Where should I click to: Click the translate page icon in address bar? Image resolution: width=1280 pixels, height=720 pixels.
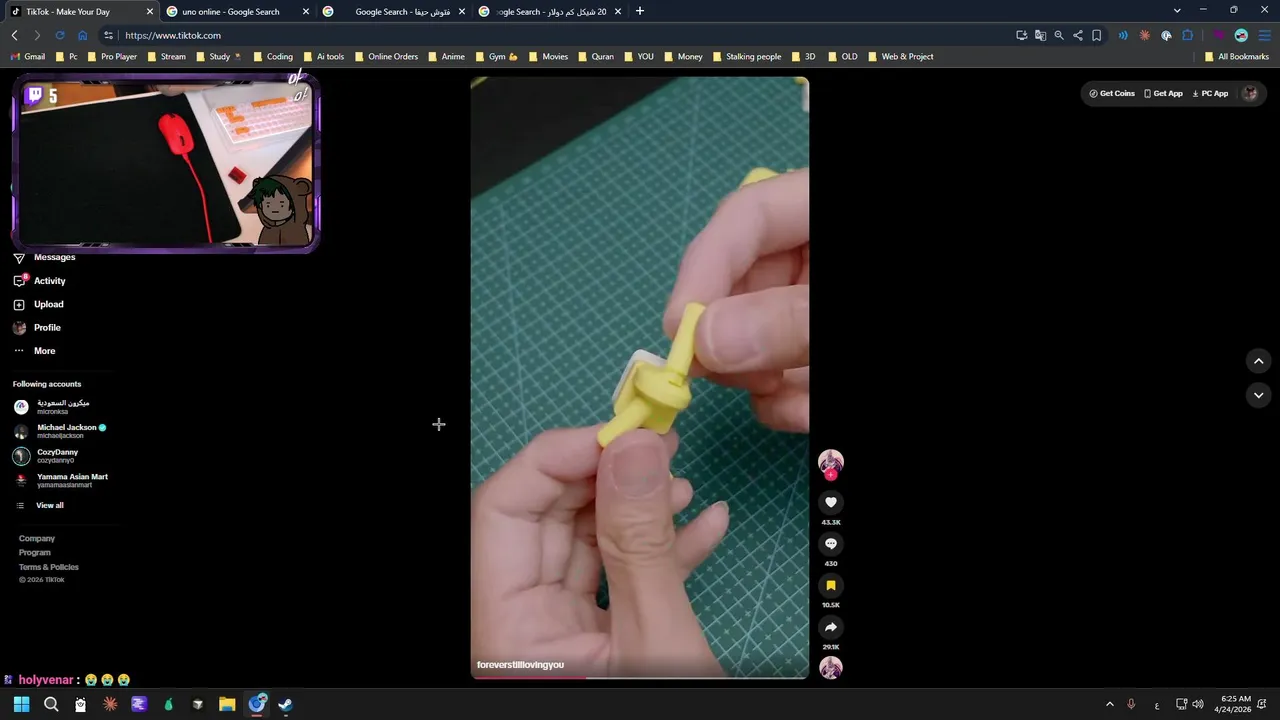[x=1040, y=35]
